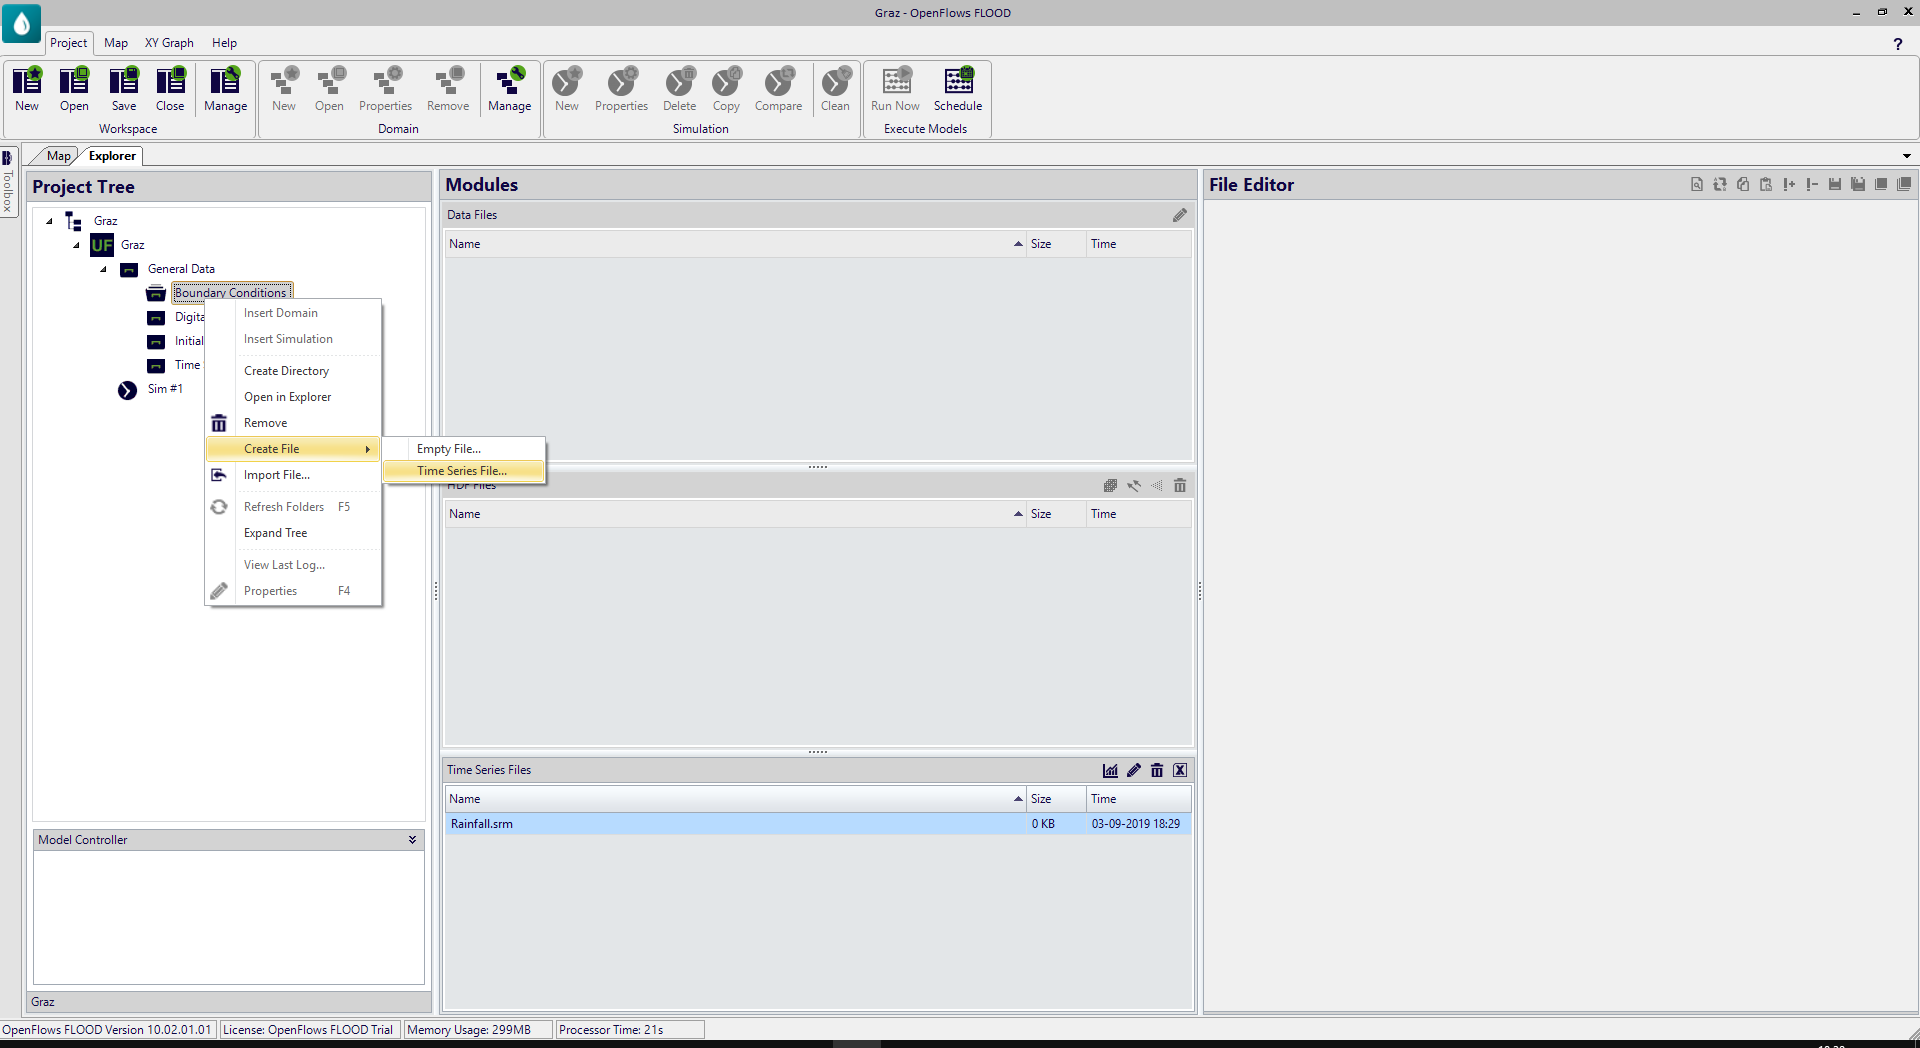Open the Create File submenu
Screen dimensions: 1920x1048
click(293, 449)
